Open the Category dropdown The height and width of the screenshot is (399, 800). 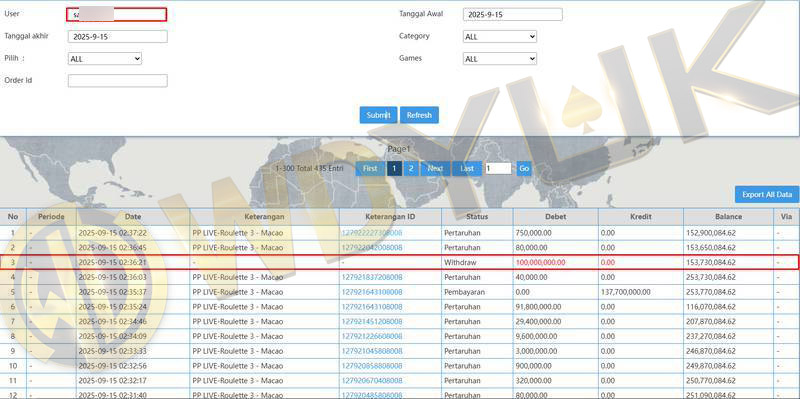pos(500,37)
